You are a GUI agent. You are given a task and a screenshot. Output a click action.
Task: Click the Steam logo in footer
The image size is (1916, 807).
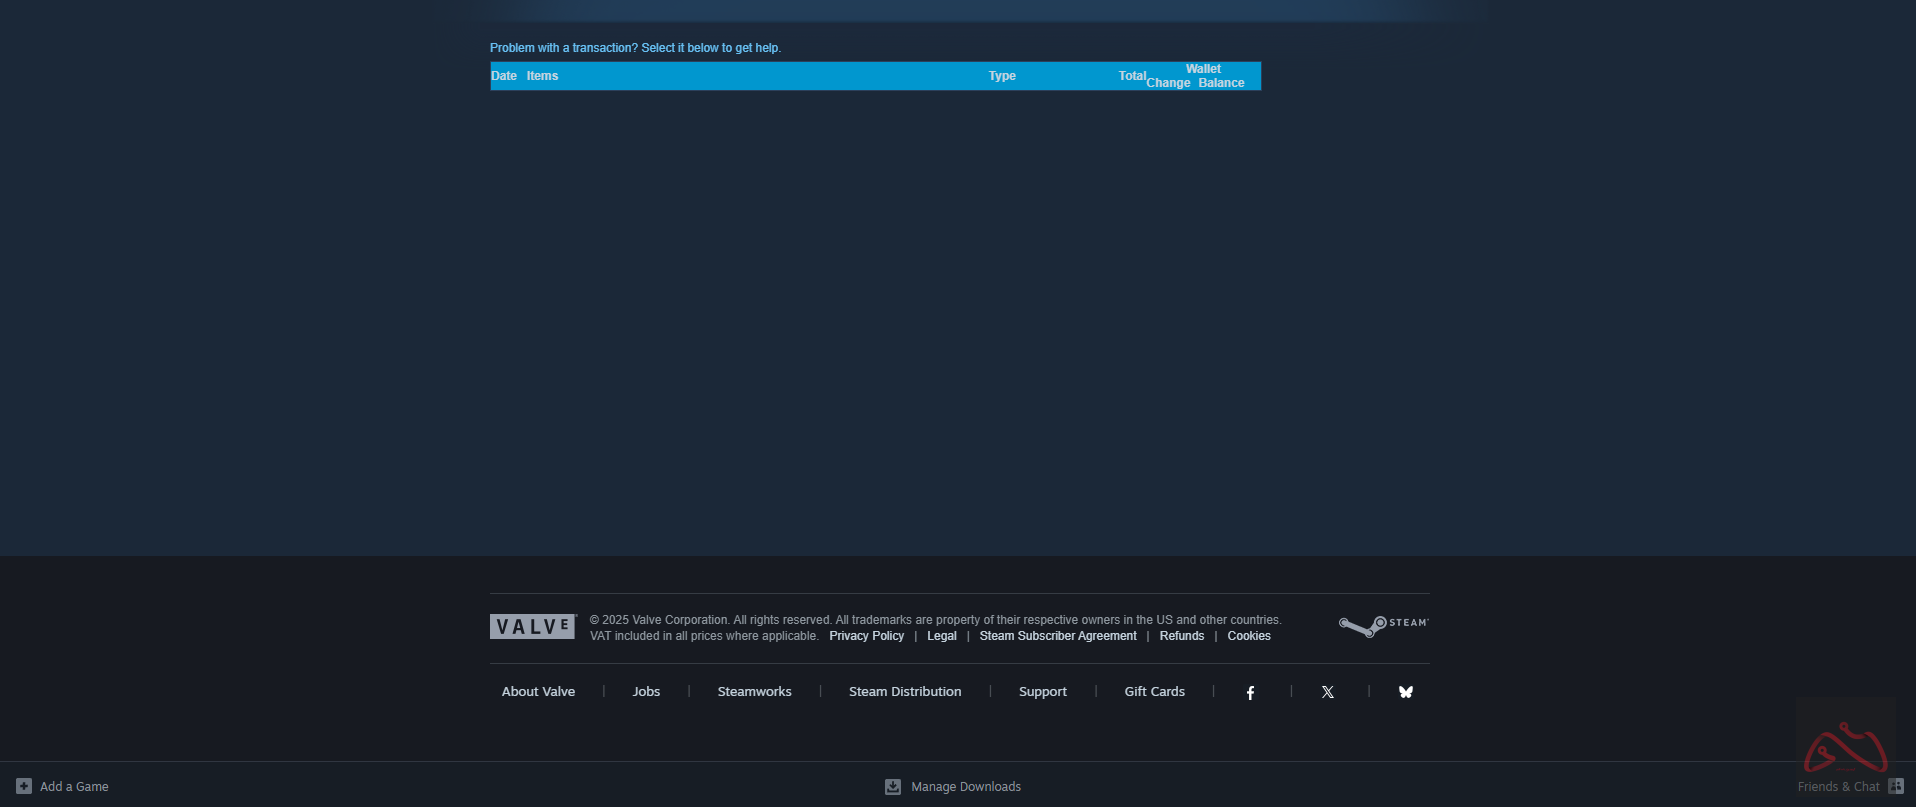pyautogui.click(x=1384, y=626)
